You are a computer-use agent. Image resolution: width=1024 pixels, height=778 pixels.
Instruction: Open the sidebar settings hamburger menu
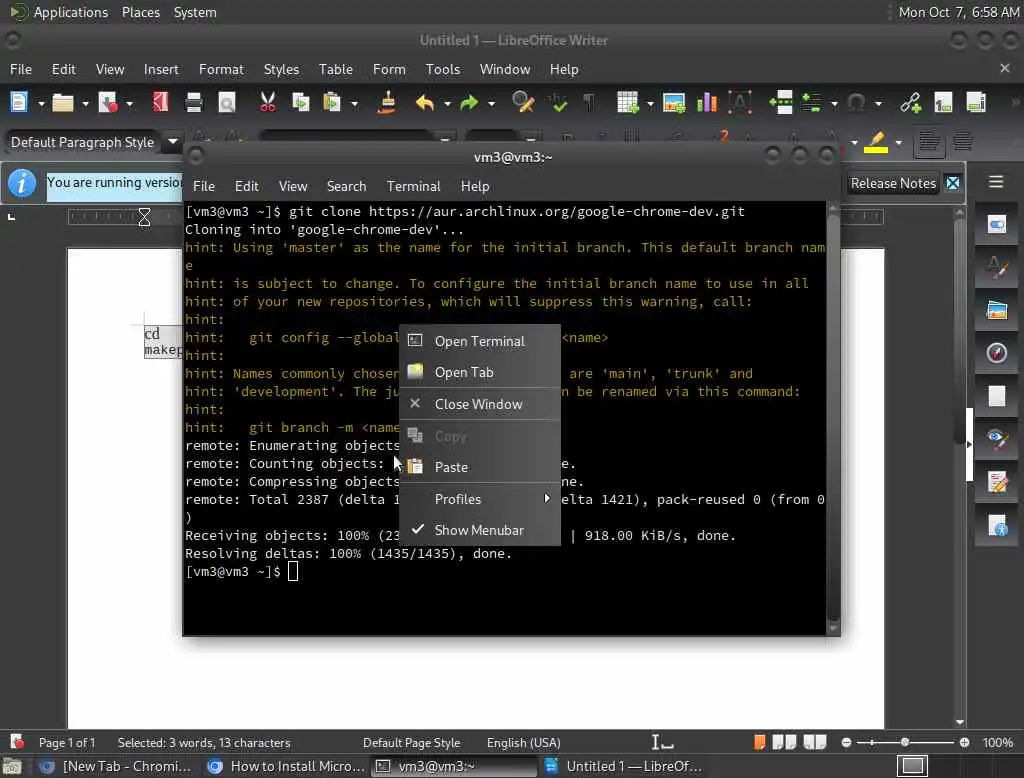(995, 182)
